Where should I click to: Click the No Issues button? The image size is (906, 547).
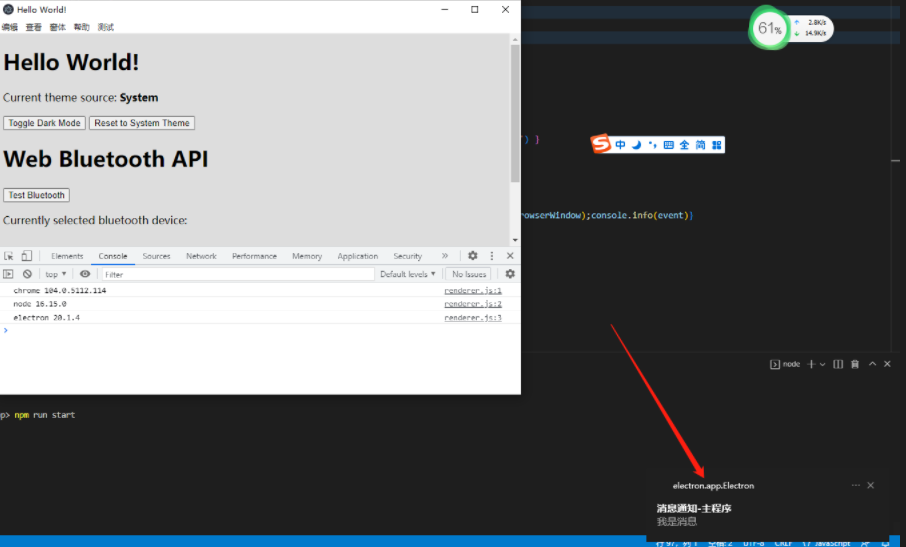469,274
